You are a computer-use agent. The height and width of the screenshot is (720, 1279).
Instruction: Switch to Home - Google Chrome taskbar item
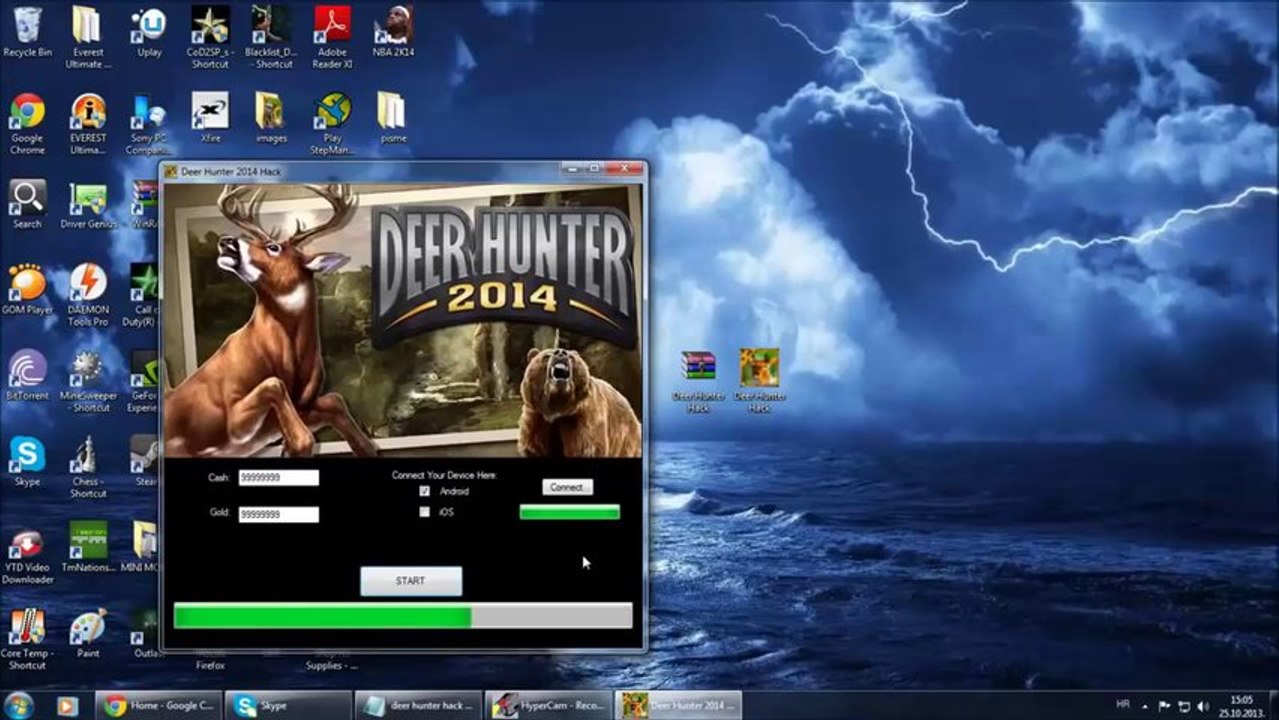(x=158, y=705)
